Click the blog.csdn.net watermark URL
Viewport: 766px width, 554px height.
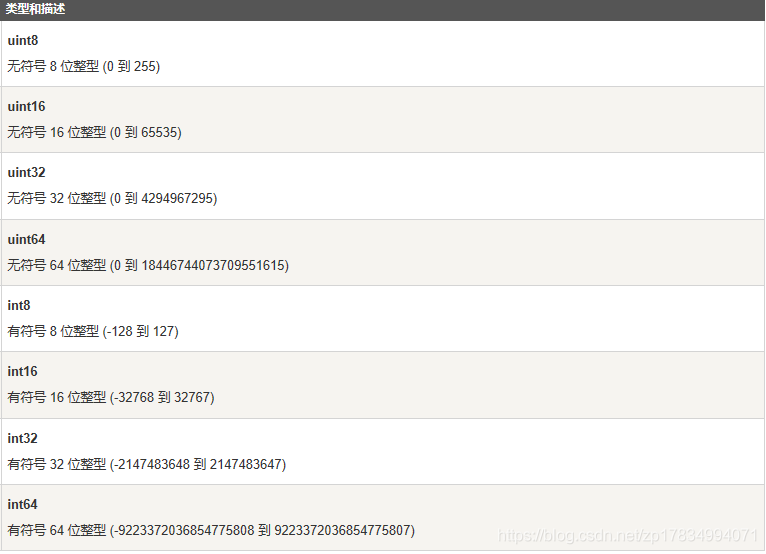tap(628, 536)
